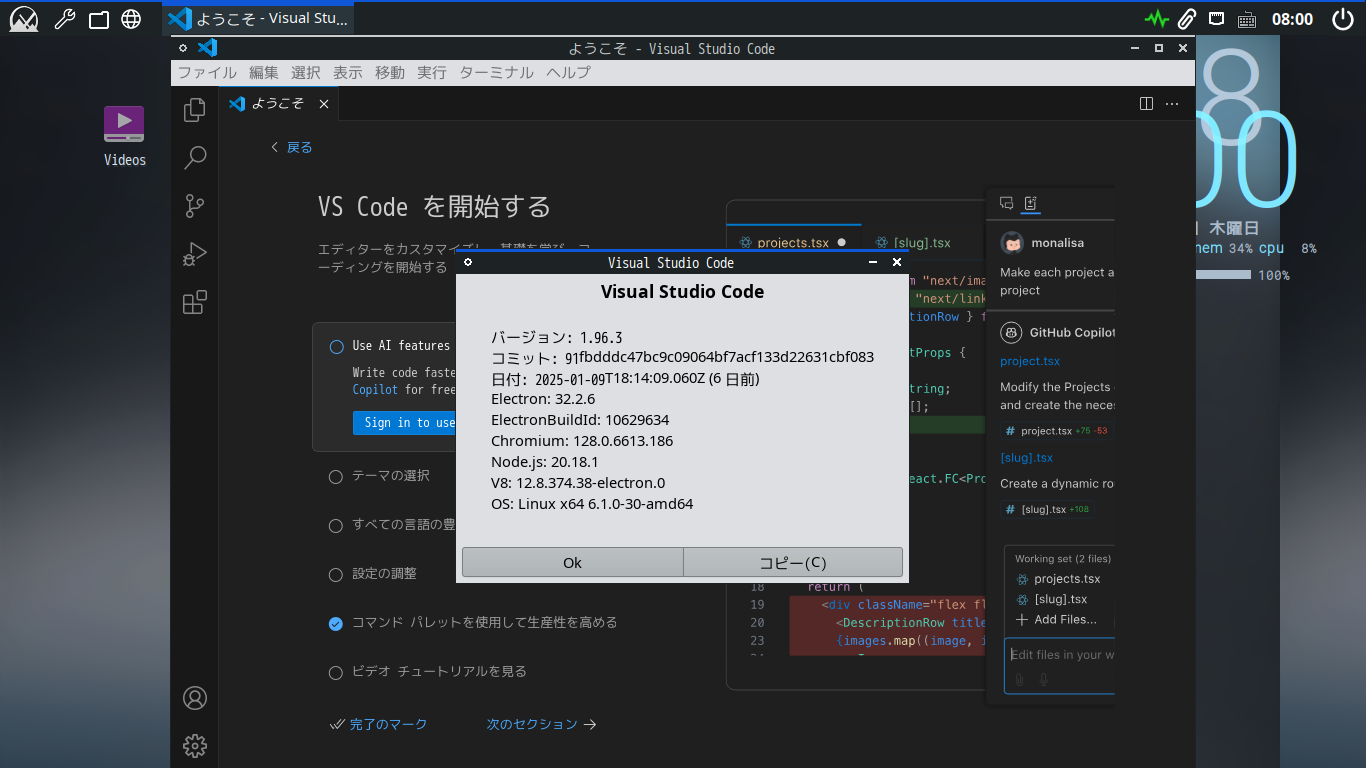Image resolution: width=1366 pixels, height=768 pixels.
Task: Open the About dialog window menu icon
Action: [468, 262]
